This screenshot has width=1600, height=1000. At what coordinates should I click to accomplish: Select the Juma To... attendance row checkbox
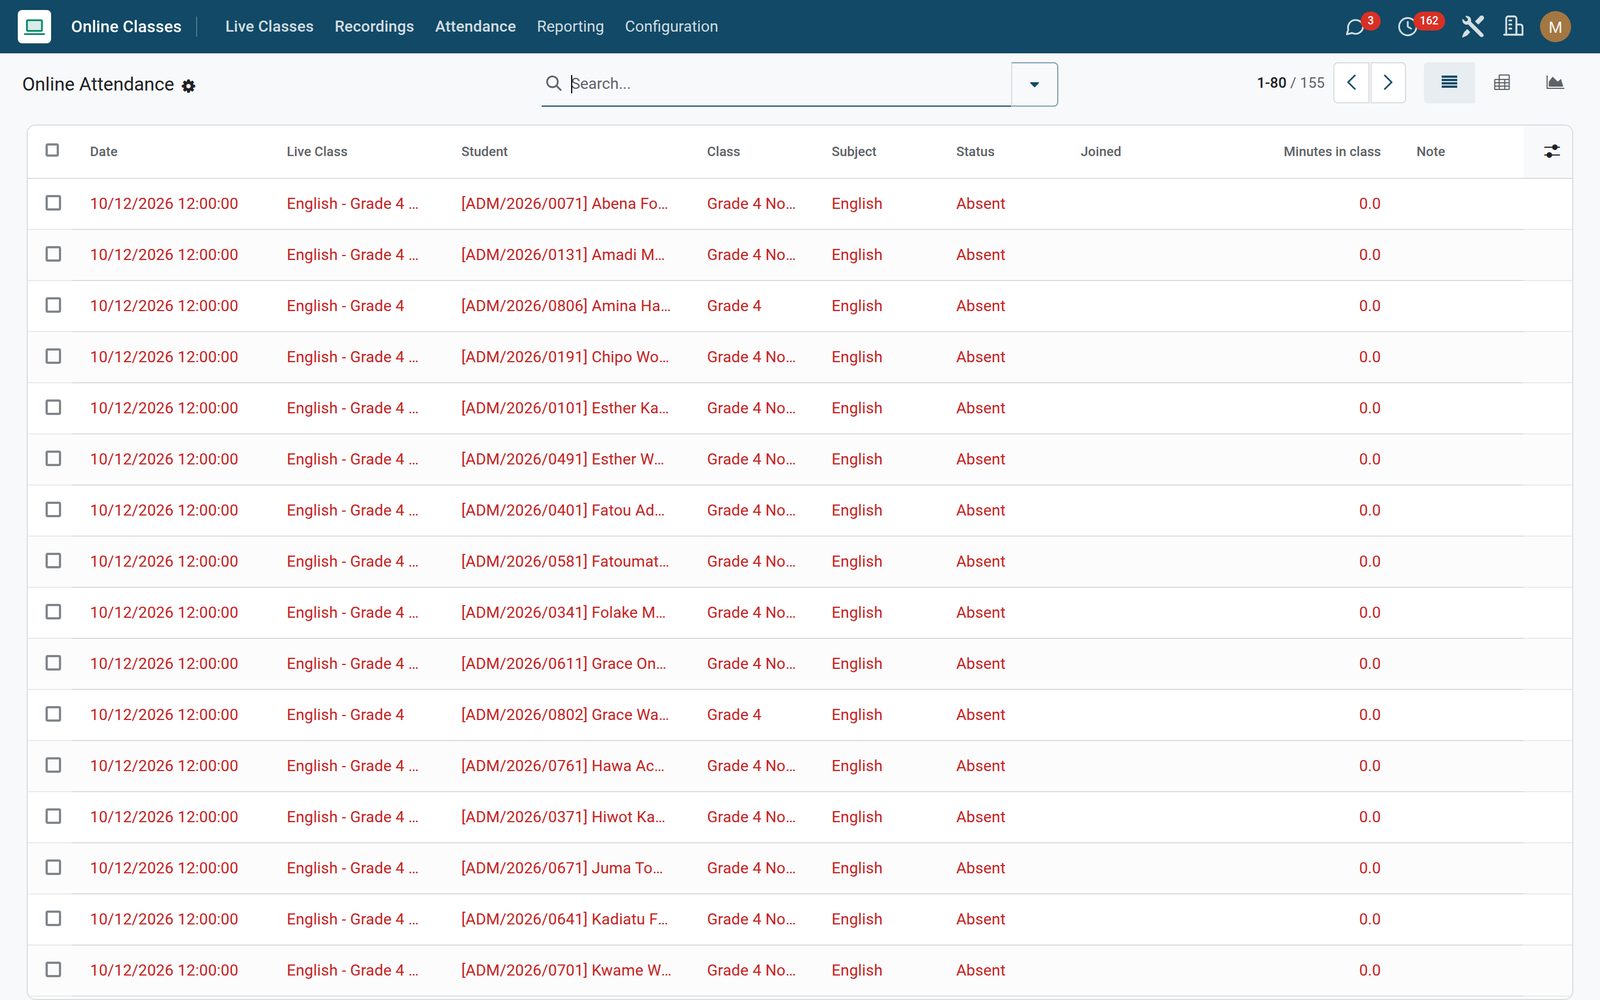point(53,867)
